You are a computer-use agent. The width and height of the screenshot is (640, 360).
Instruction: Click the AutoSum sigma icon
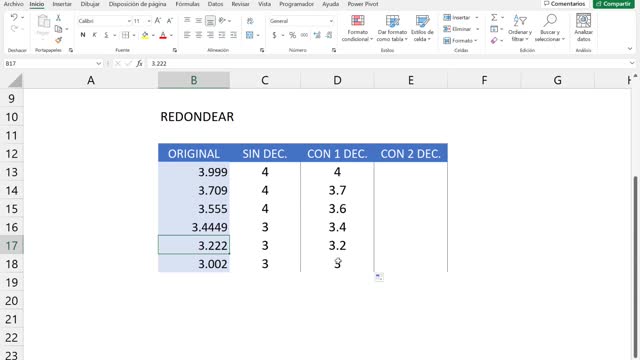coord(494,18)
